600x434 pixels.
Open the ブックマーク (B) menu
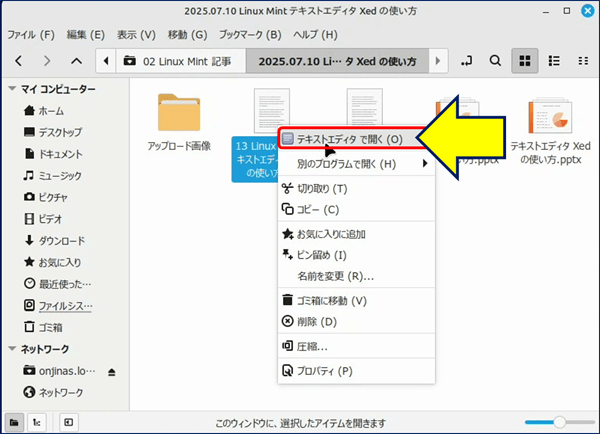[250, 35]
